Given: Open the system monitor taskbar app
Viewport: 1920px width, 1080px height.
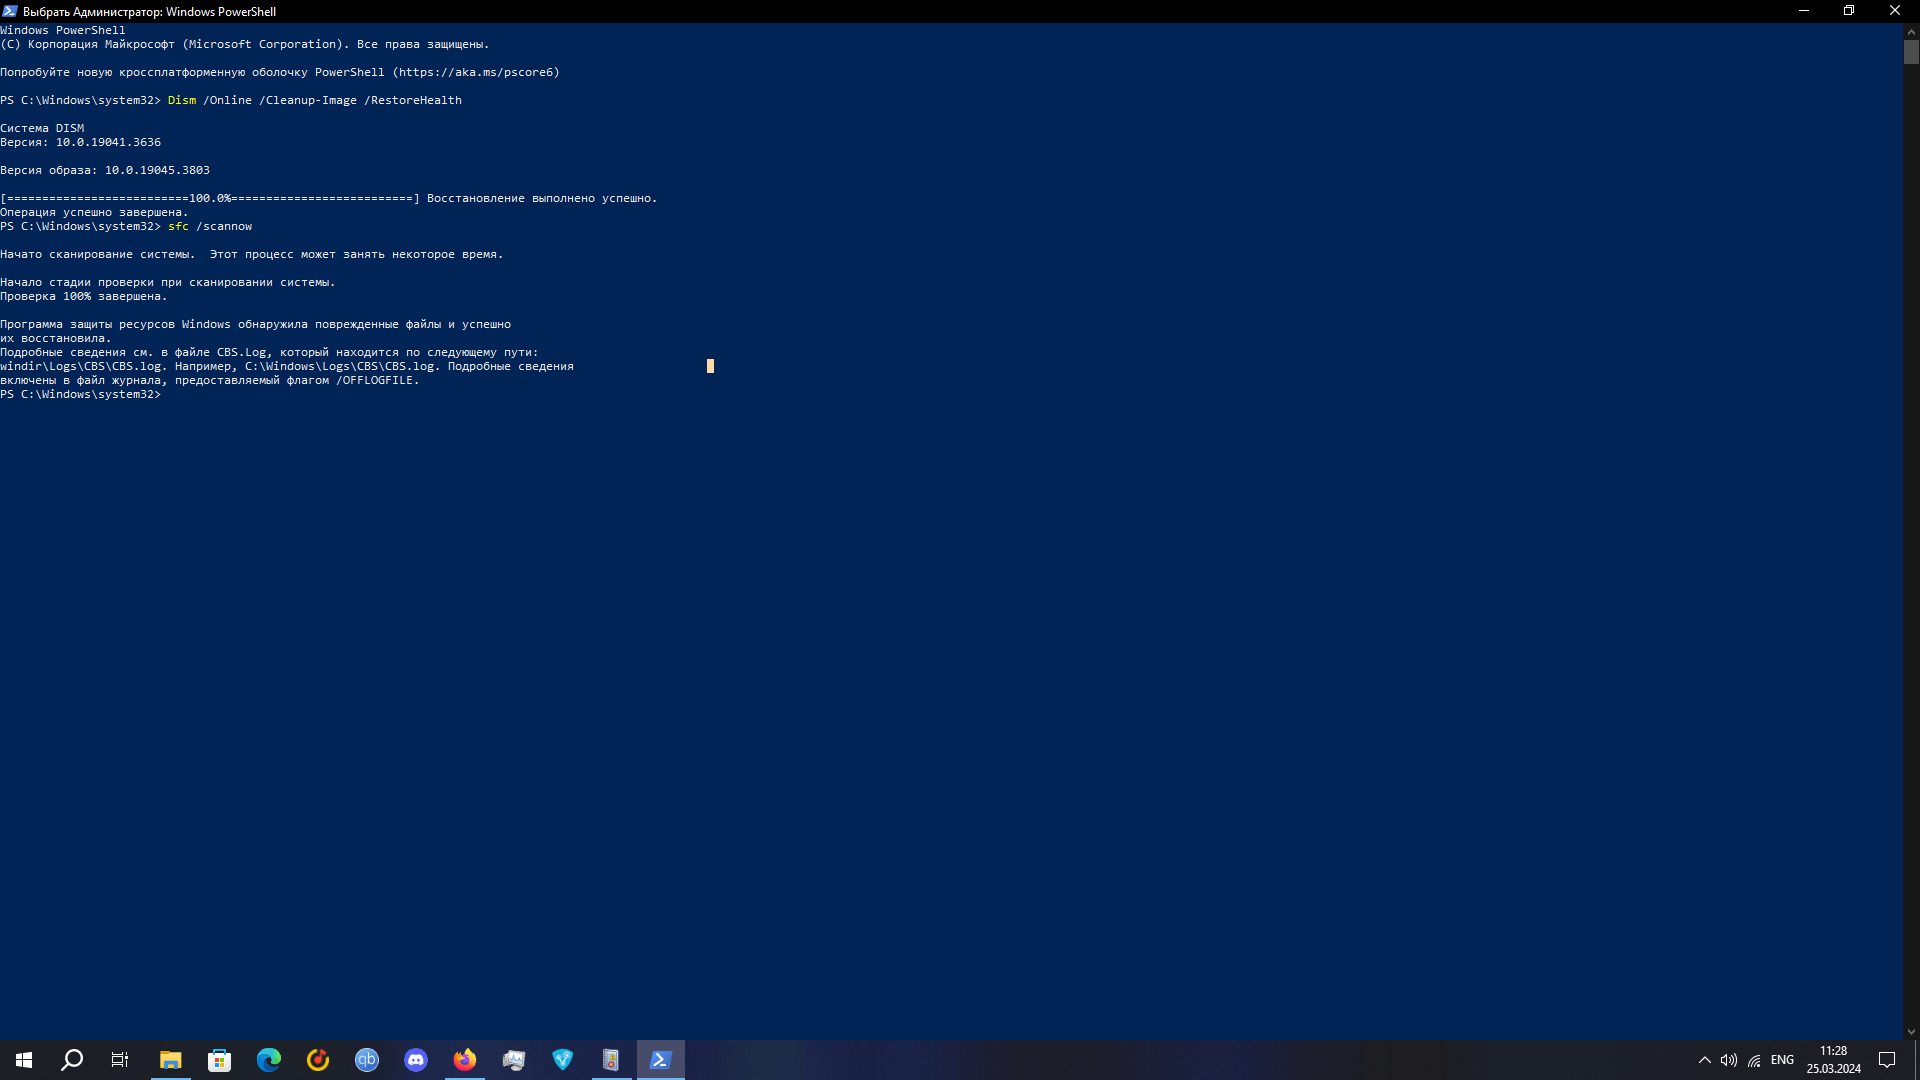Looking at the screenshot, I should (514, 1060).
